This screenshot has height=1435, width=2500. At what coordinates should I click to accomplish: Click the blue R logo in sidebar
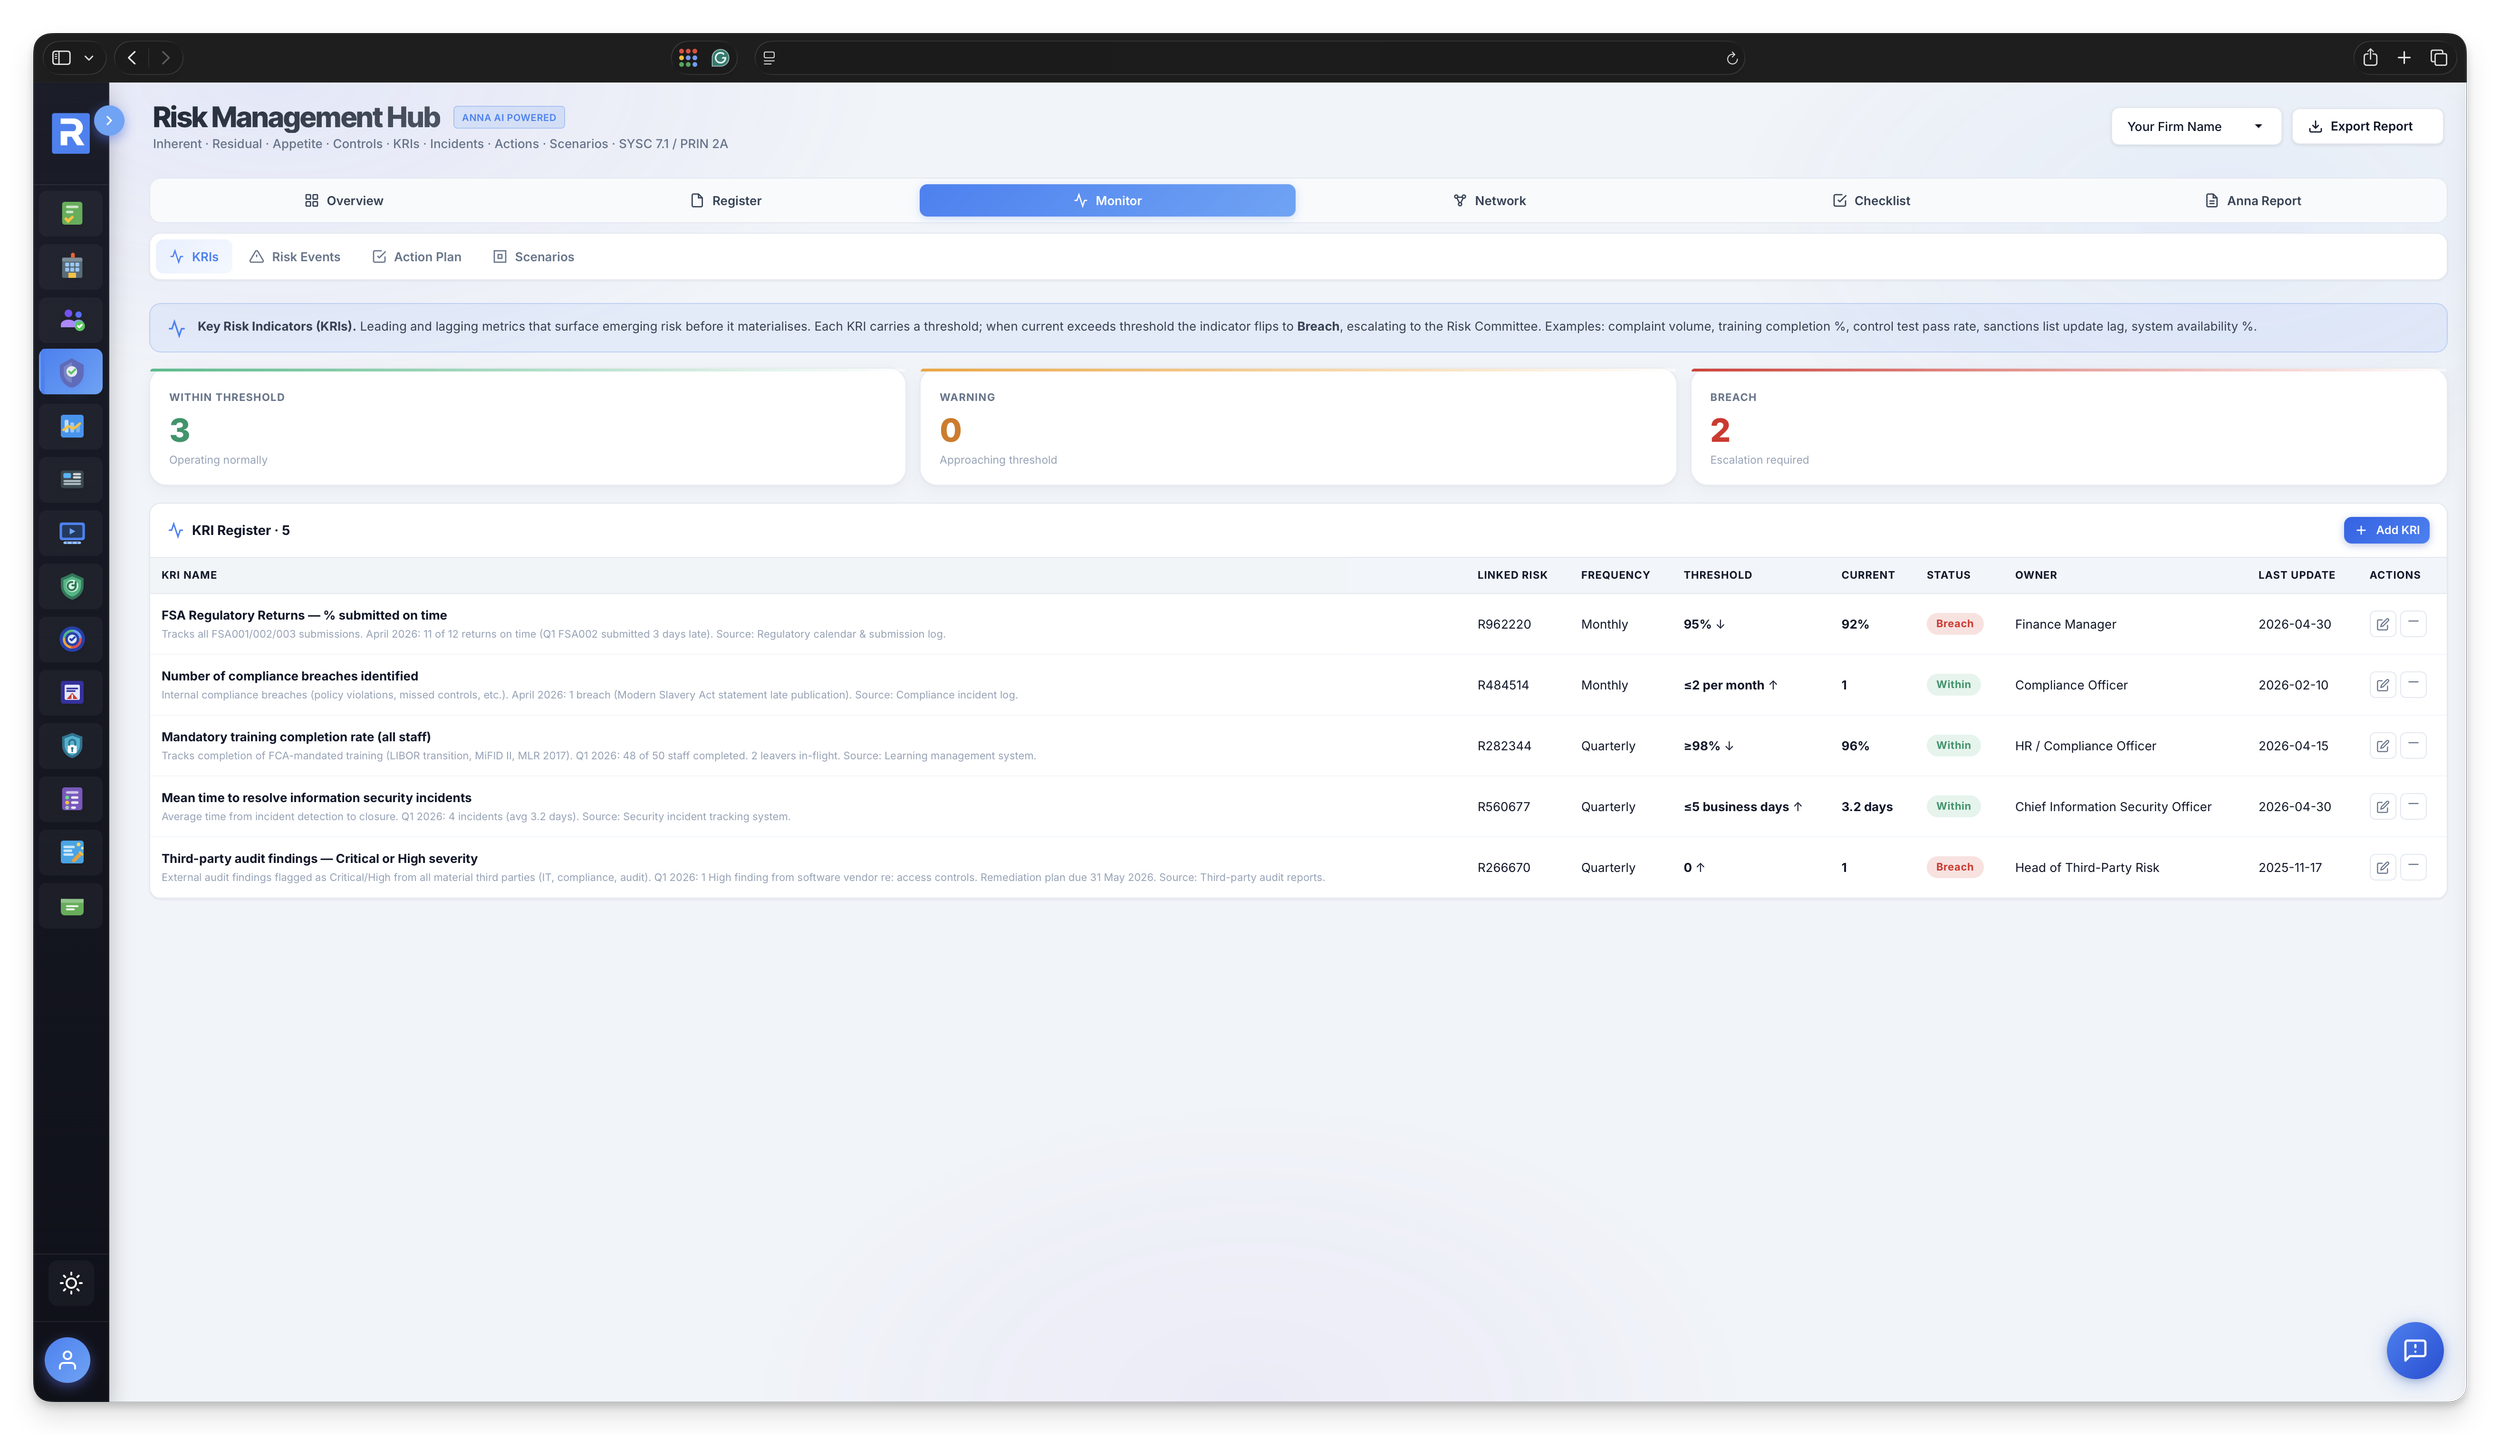tap(70, 132)
